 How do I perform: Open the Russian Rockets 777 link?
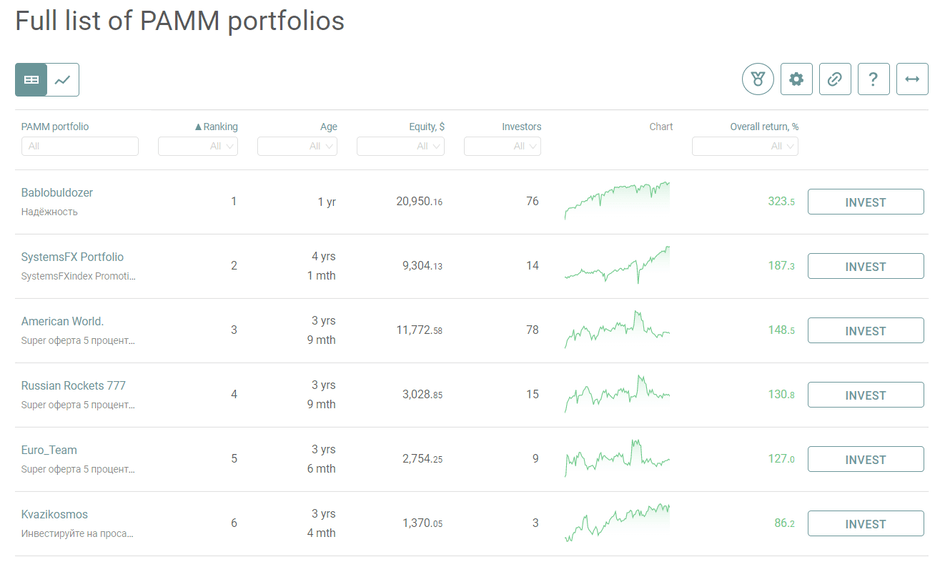coord(73,386)
